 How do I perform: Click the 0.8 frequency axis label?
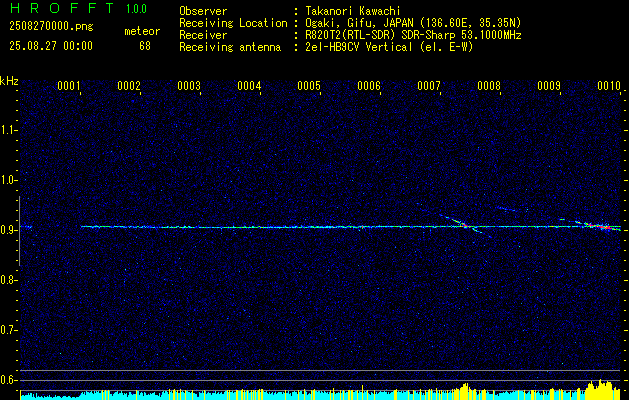coord(8,280)
